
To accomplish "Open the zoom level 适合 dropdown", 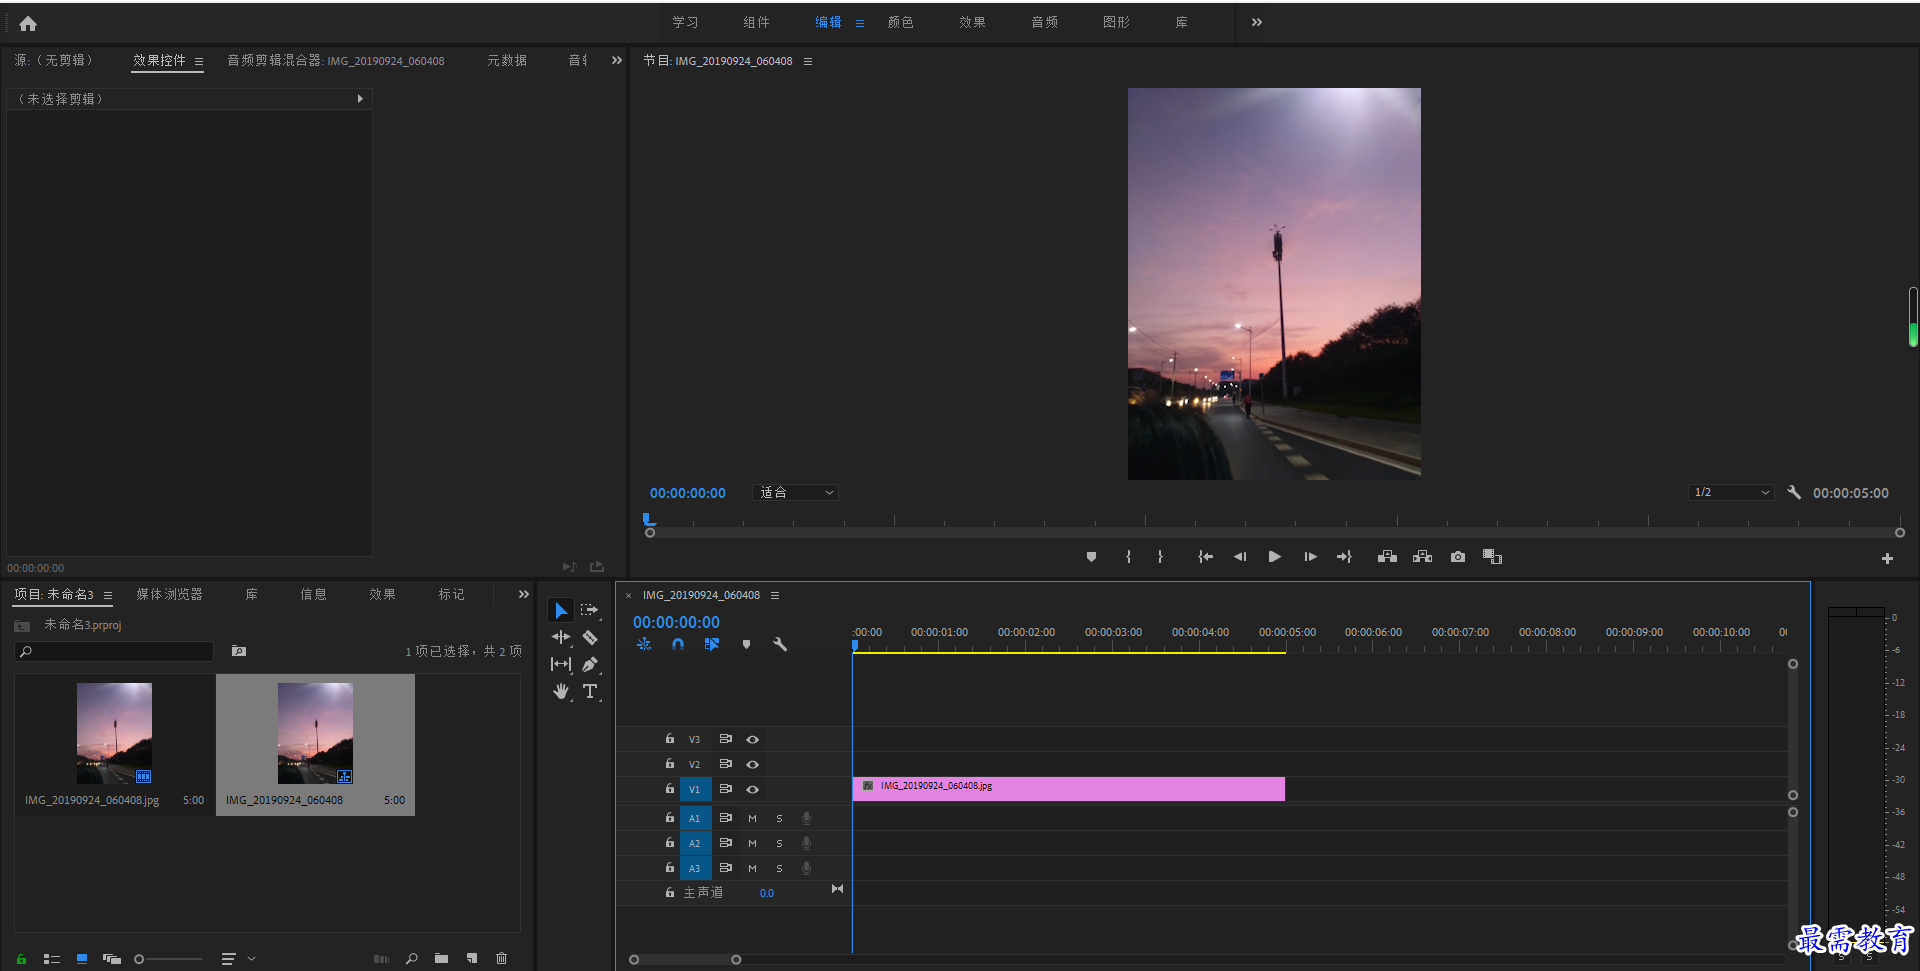I will 796,492.
